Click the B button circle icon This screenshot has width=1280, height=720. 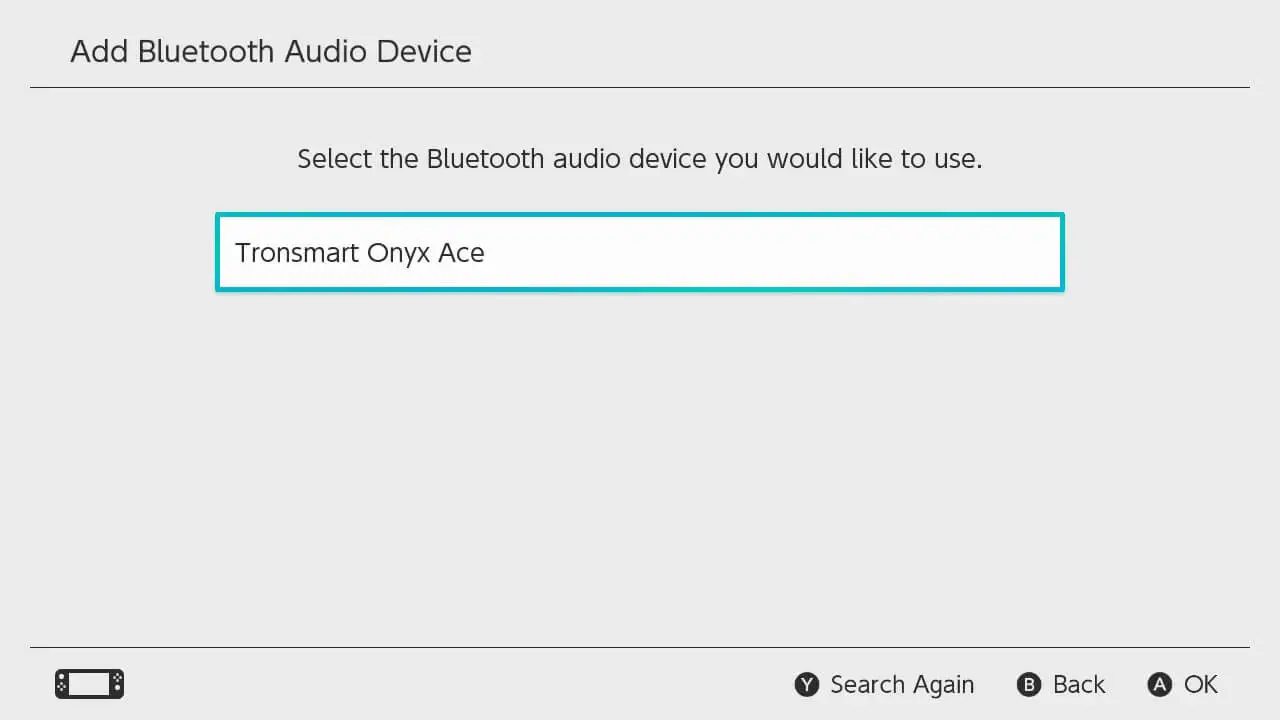click(x=1029, y=685)
